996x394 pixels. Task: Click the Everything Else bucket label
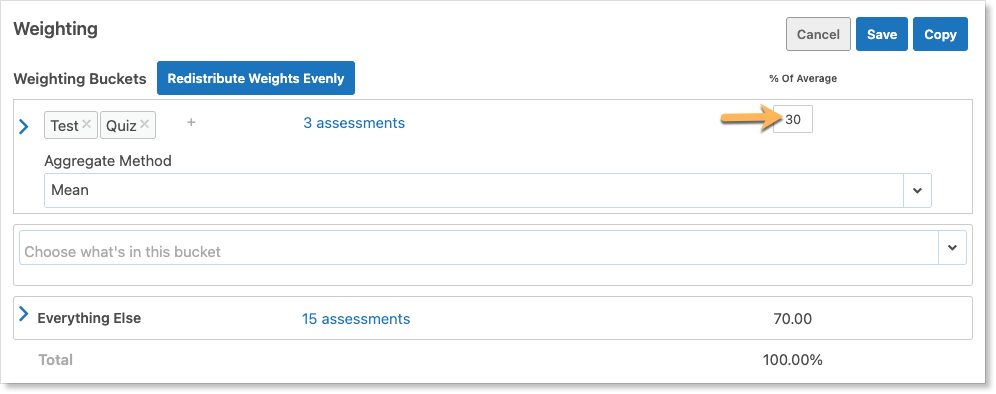click(89, 318)
